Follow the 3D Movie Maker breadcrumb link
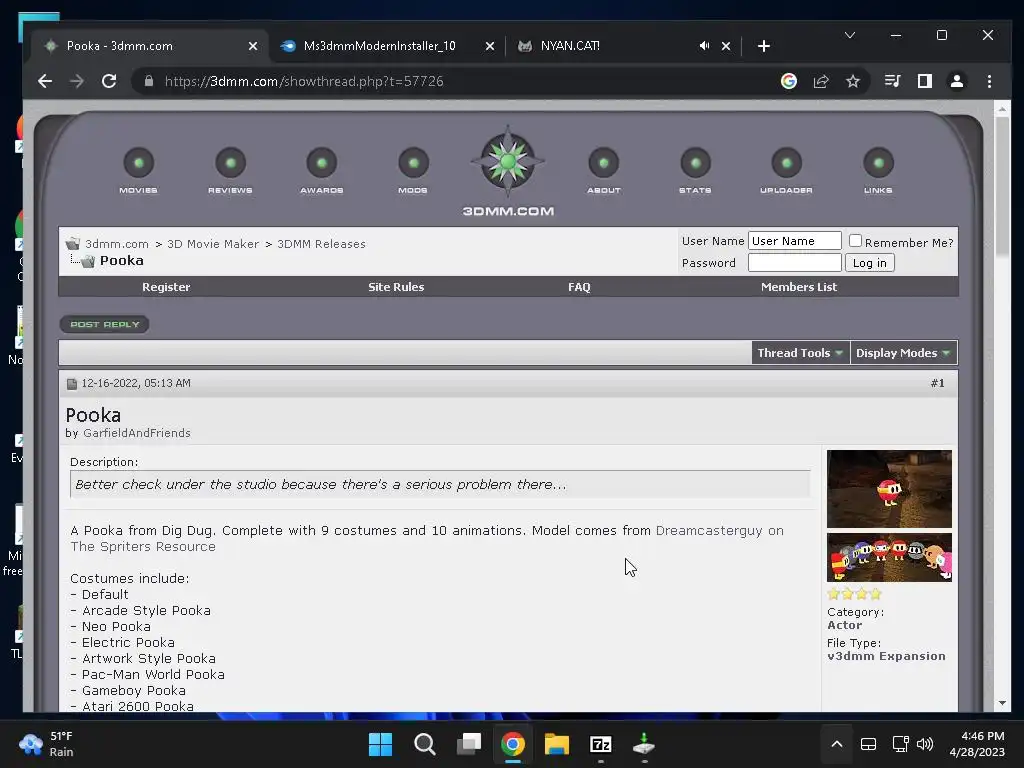1024x768 pixels. coord(213,244)
